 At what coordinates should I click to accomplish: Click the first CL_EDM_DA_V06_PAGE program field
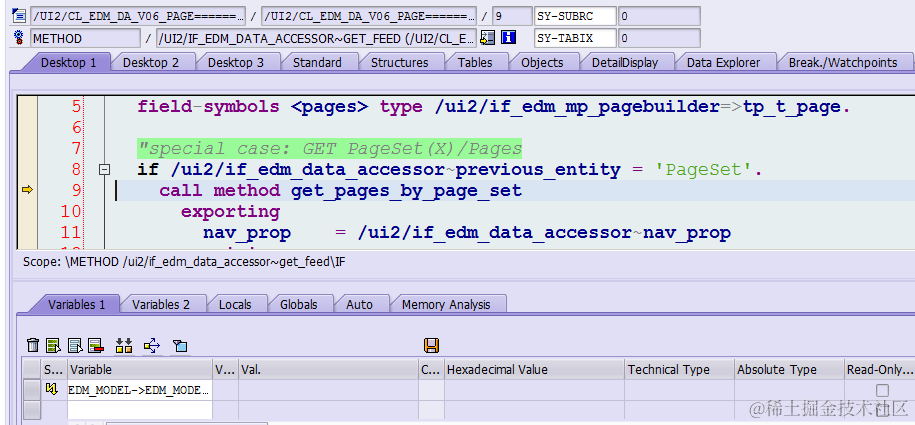[x=138, y=16]
